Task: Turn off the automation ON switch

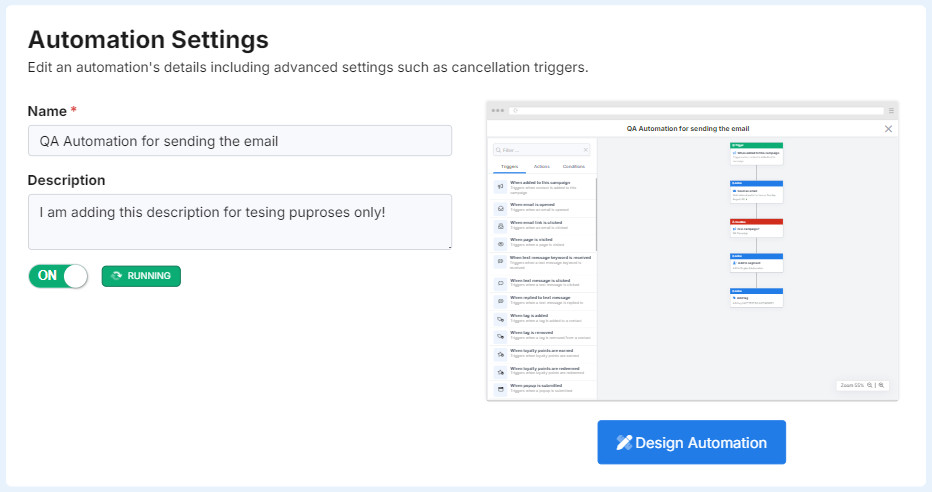Action: point(58,276)
